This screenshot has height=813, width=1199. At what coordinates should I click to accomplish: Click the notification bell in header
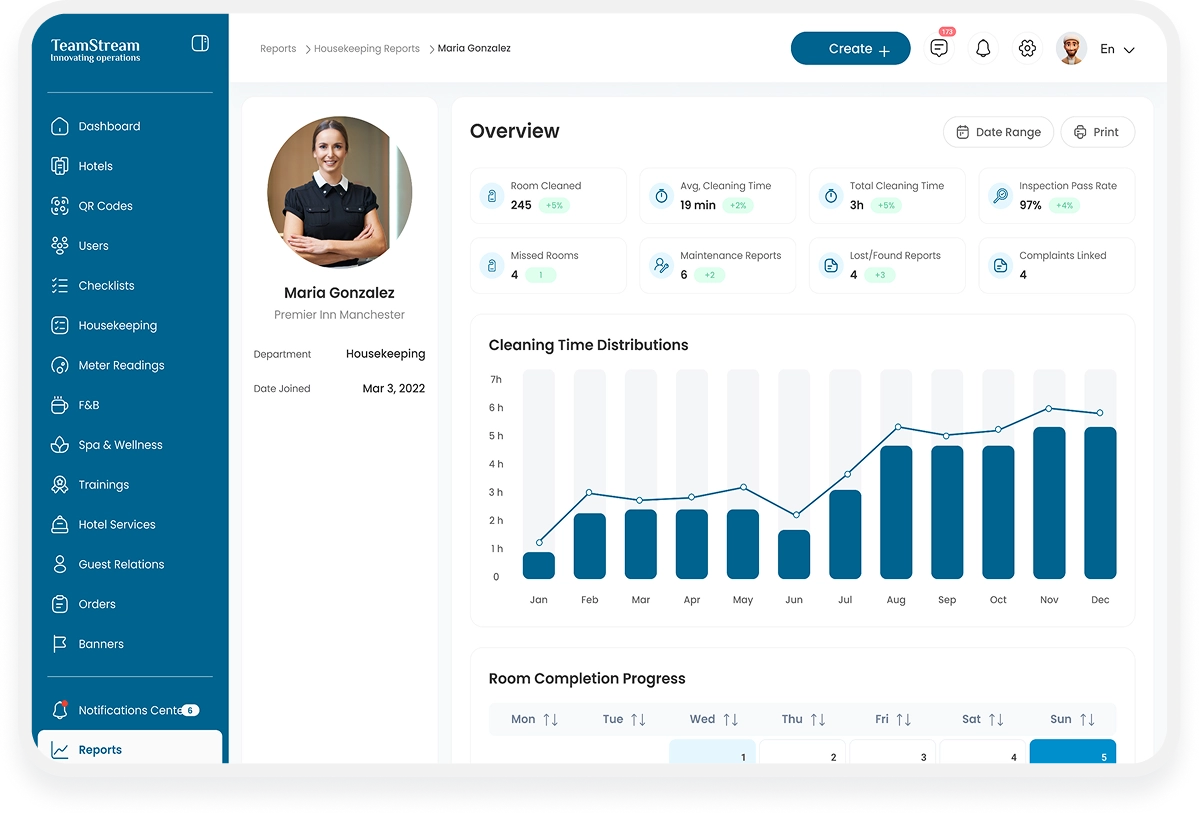(983, 49)
